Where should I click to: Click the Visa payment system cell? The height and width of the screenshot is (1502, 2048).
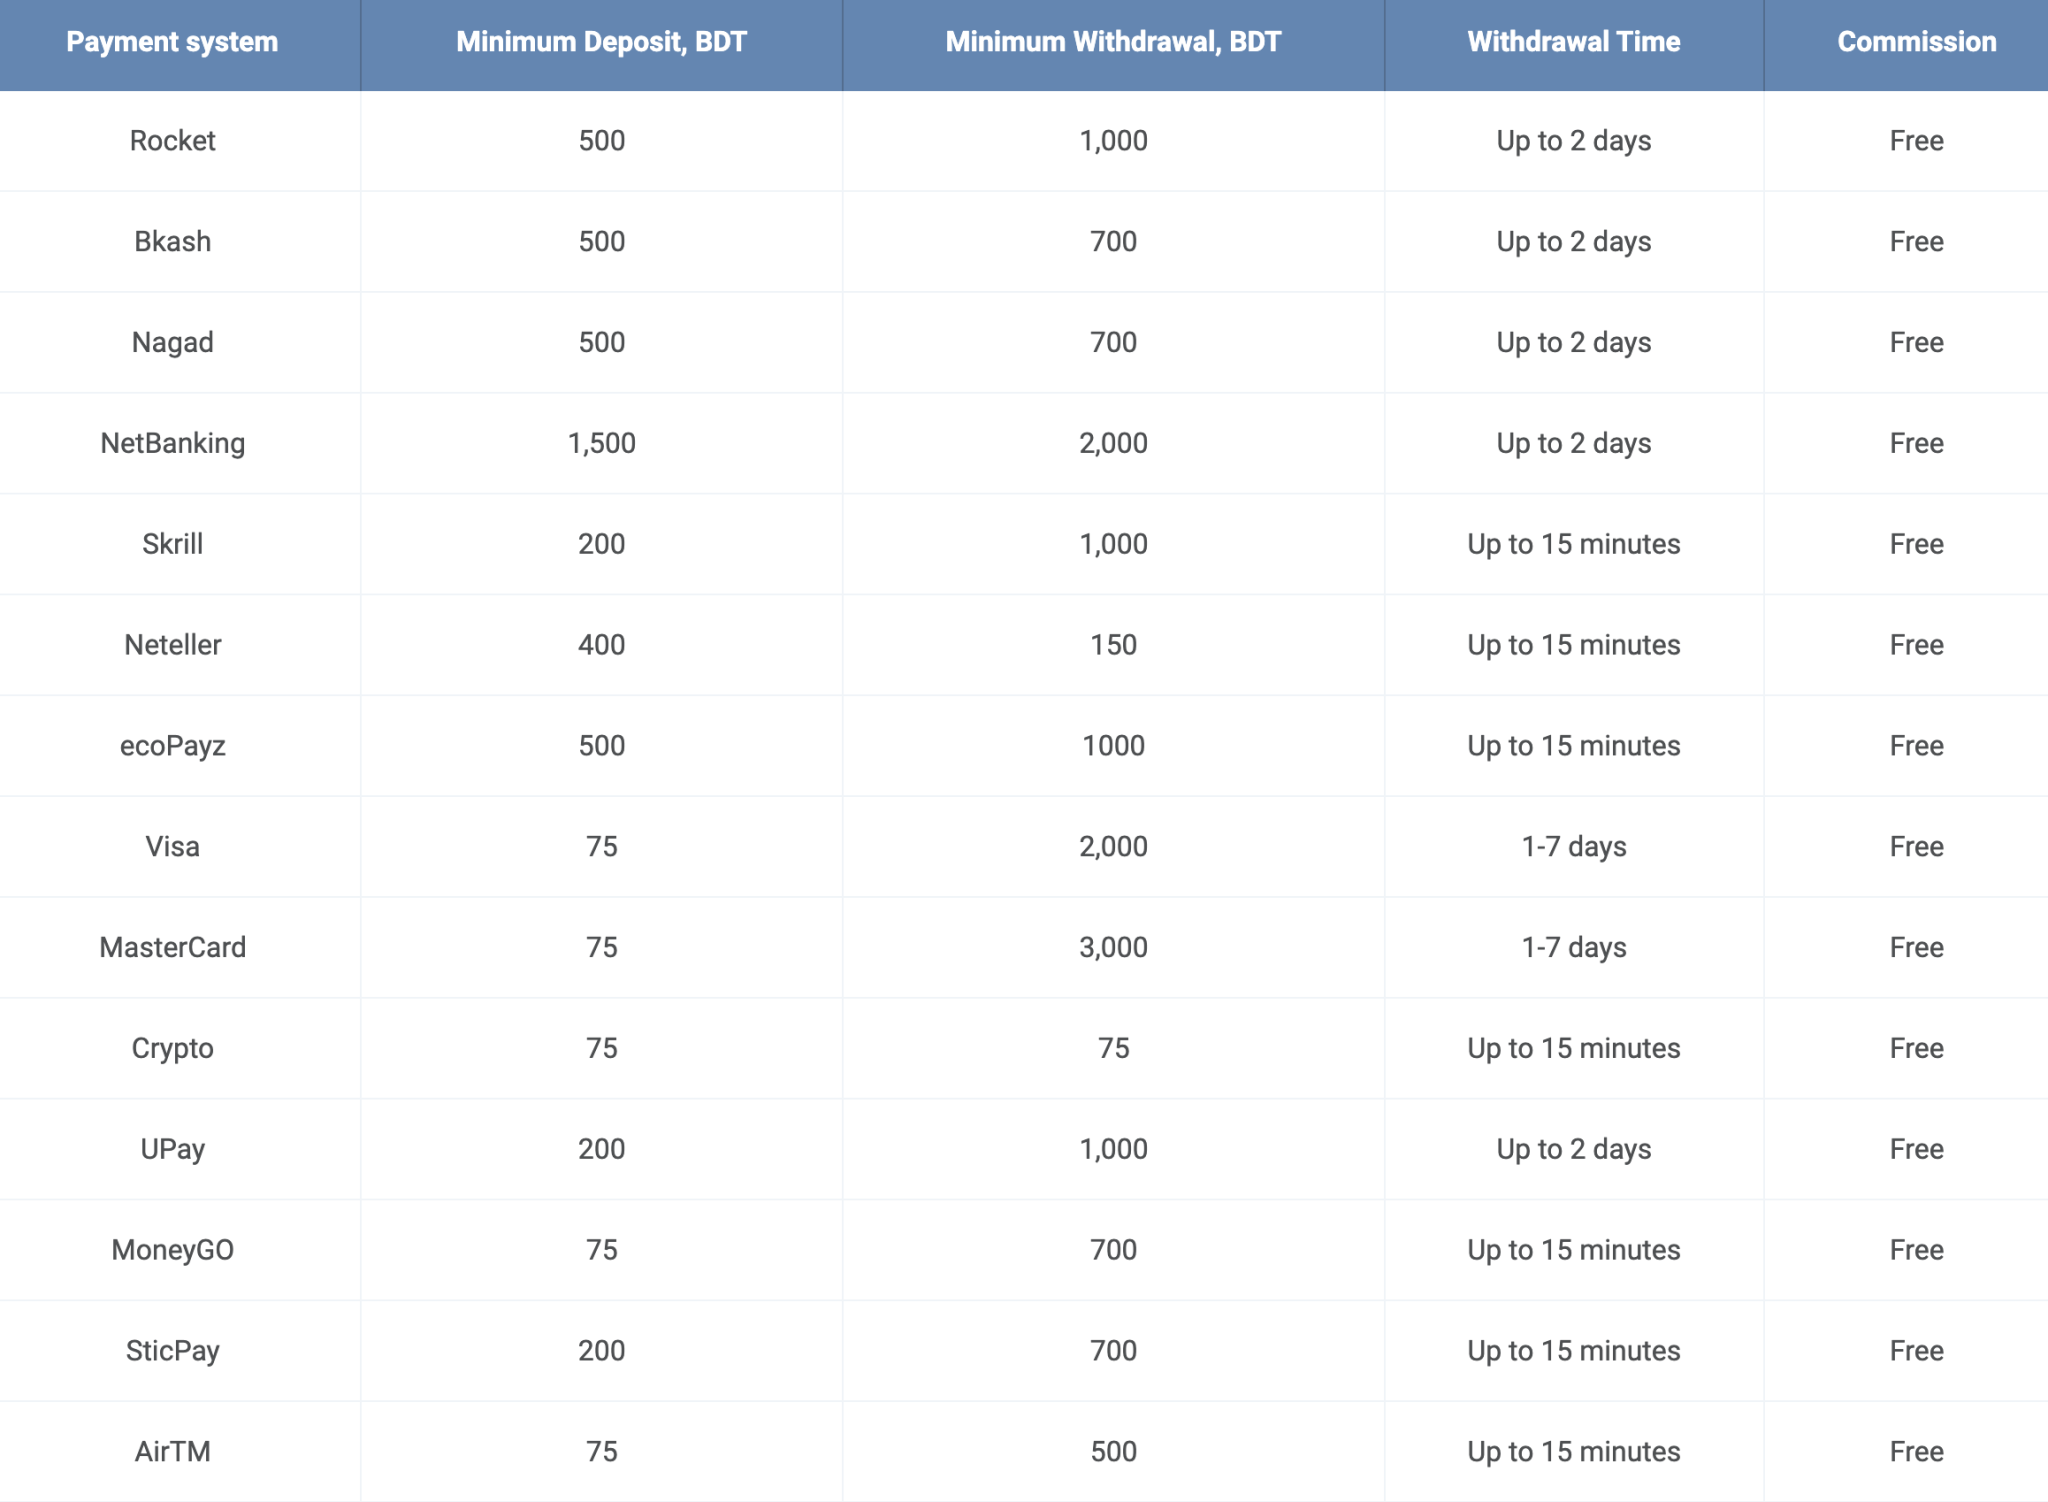coord(172,847)
